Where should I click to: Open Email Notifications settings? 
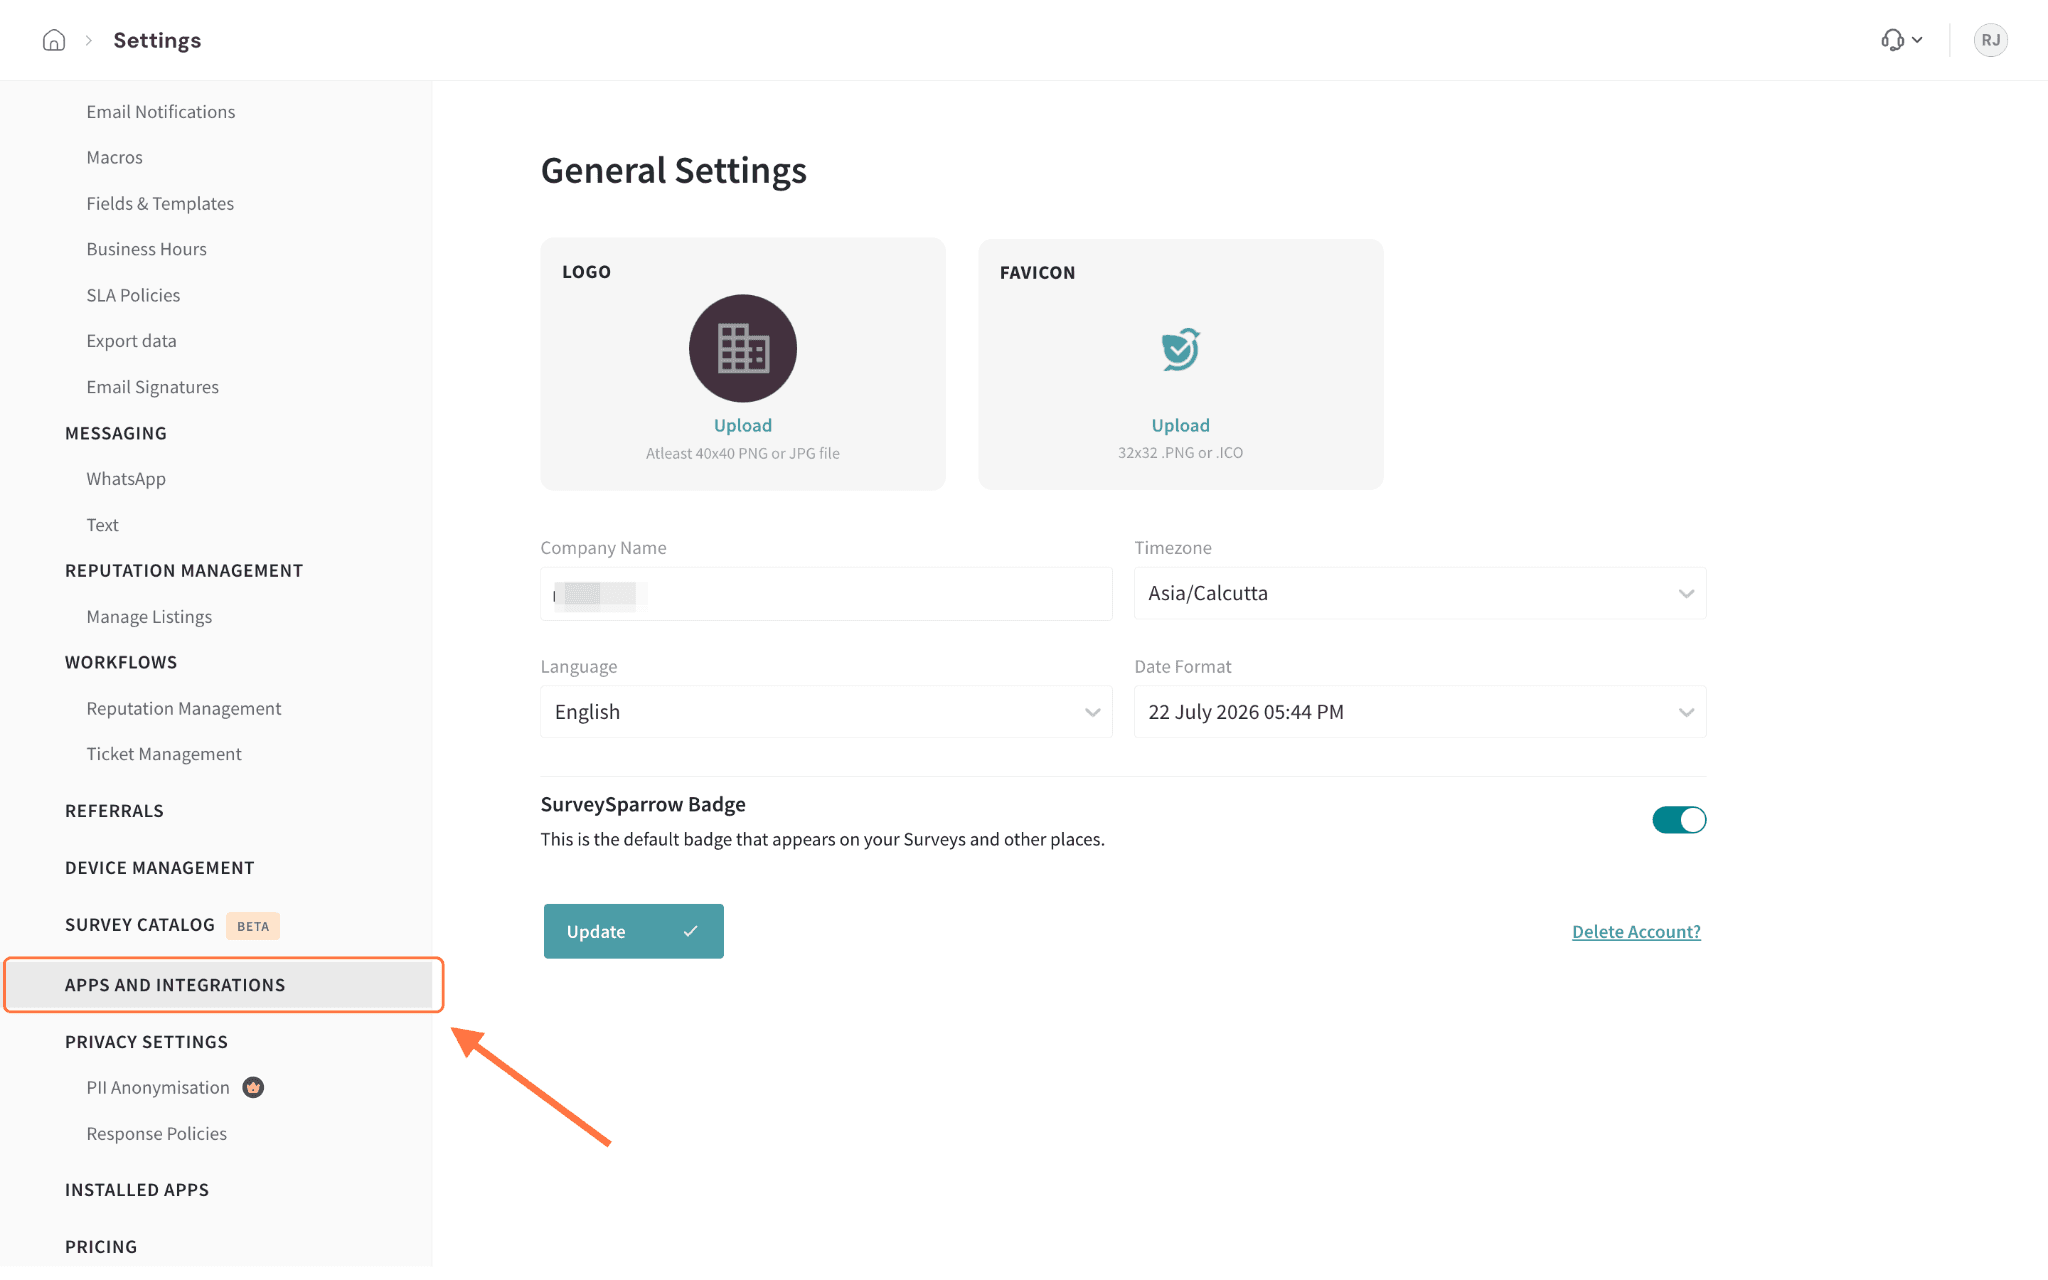click(x=161, y=112)
